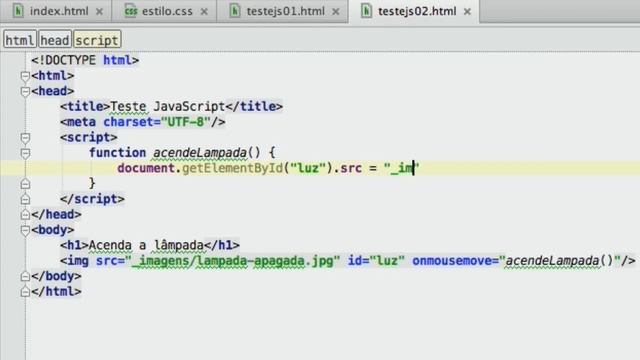Click the closing </body> tag text

pyautogui.click(x=56, y=276)
